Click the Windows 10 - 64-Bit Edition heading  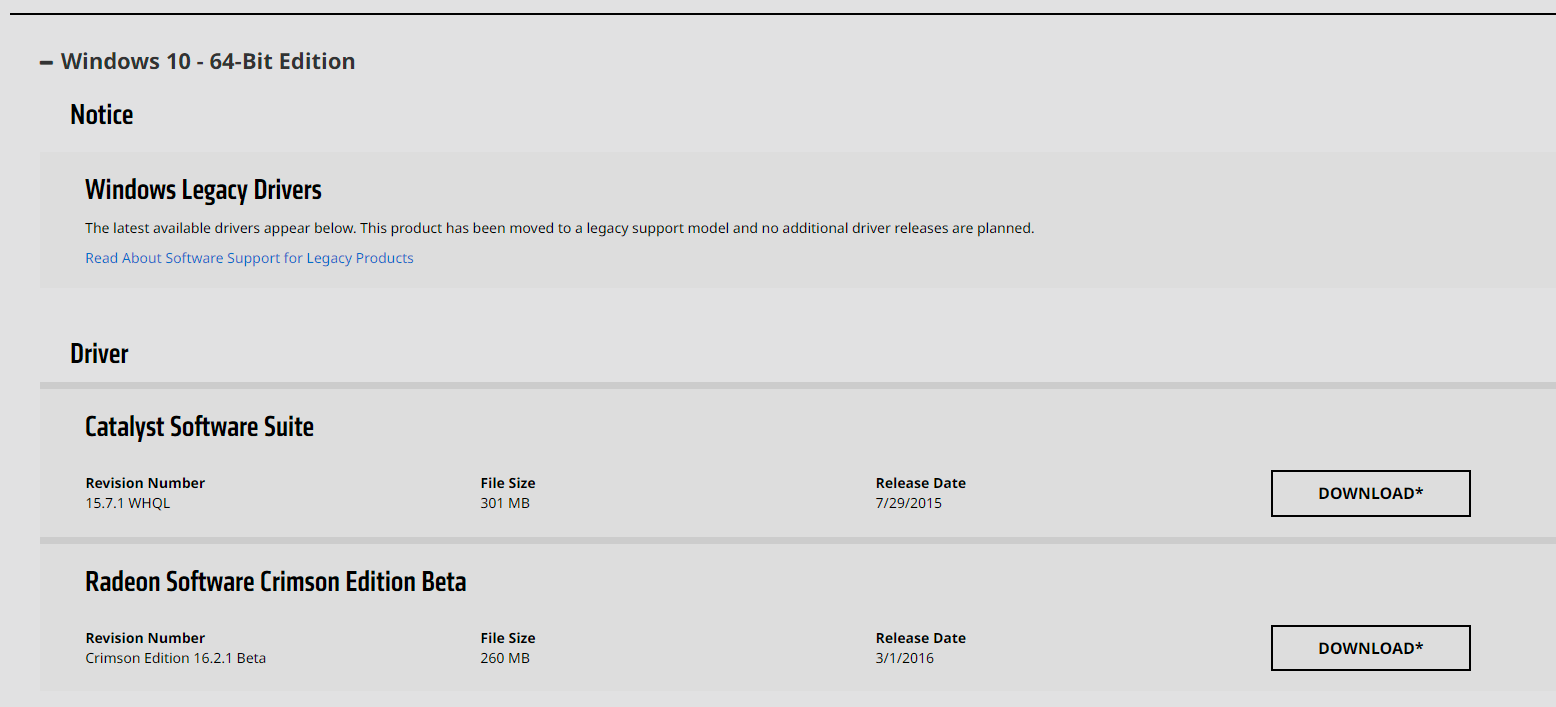point(208,61)
